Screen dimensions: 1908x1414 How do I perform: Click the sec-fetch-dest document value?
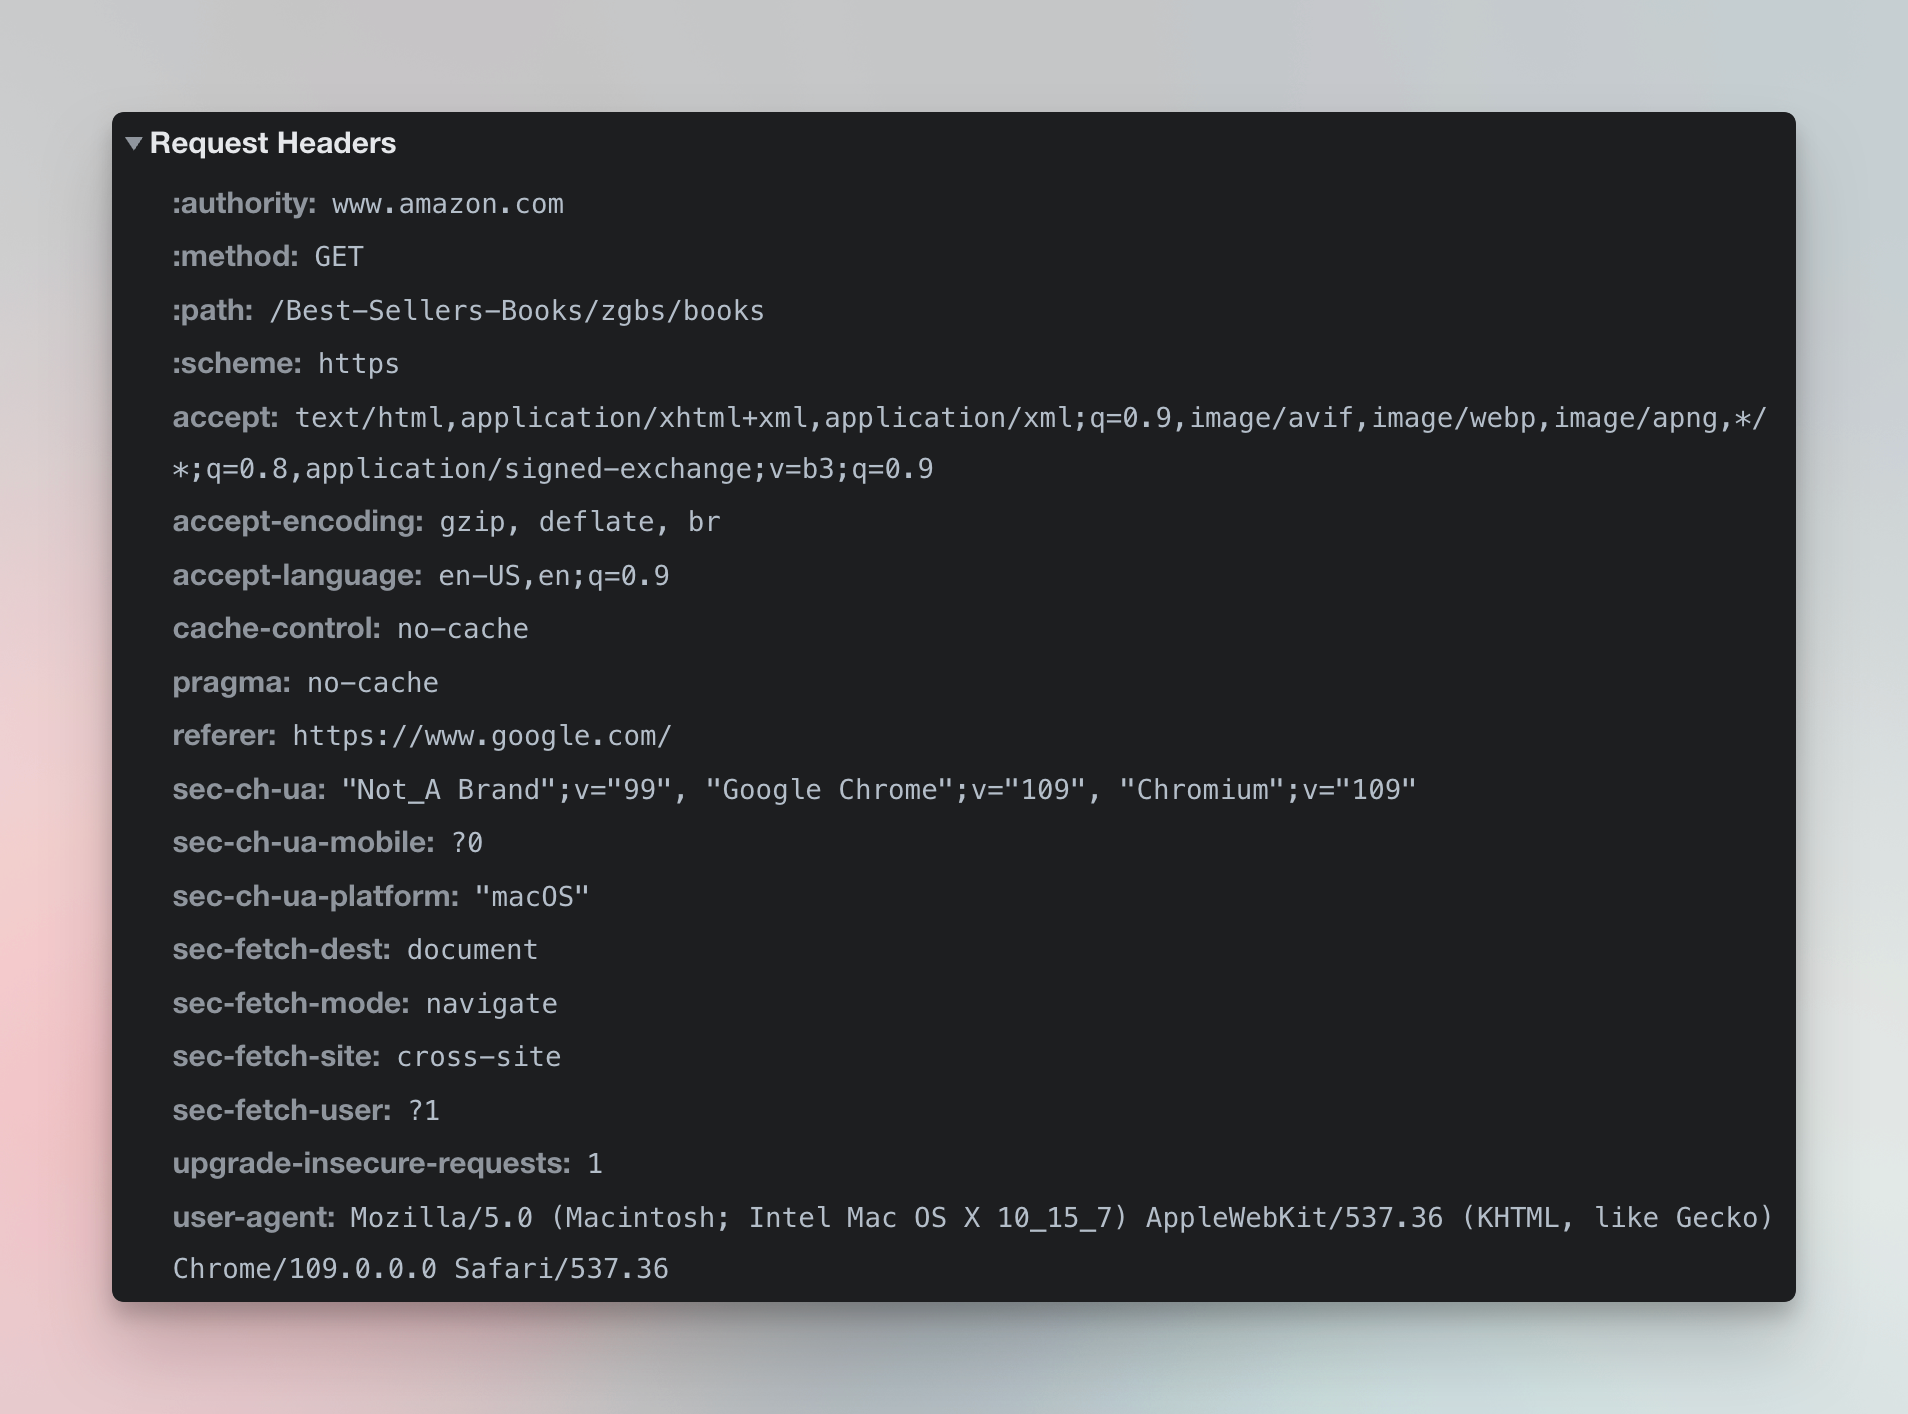(472, 950)
